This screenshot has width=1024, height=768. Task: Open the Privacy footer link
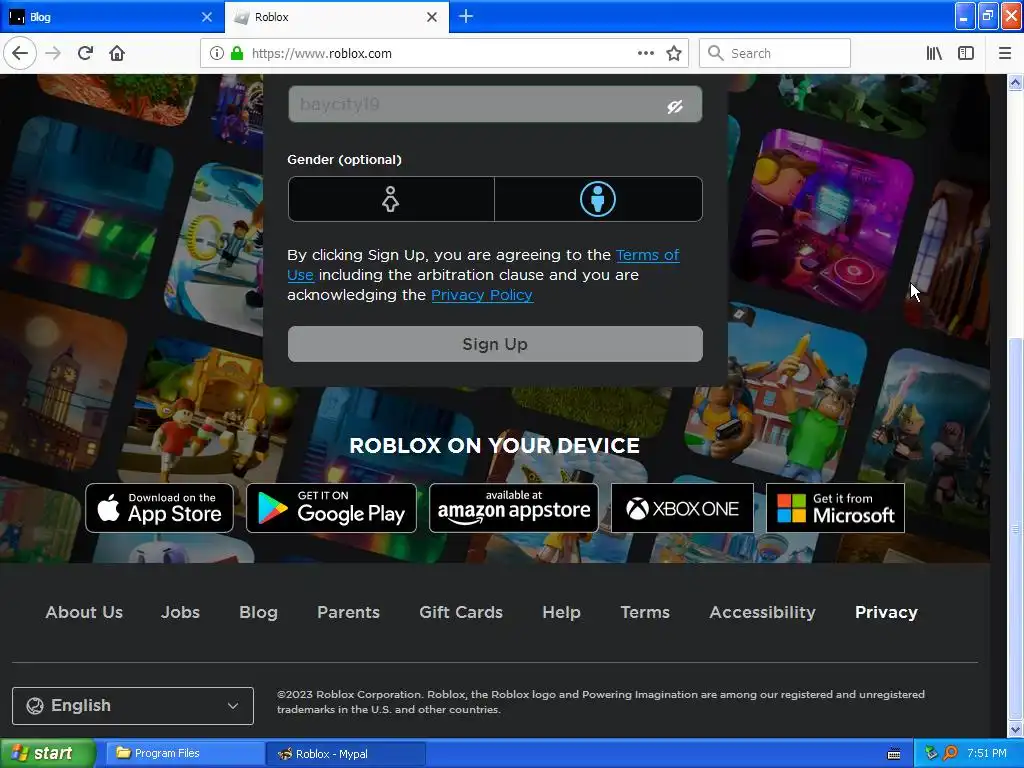point(886,613)
